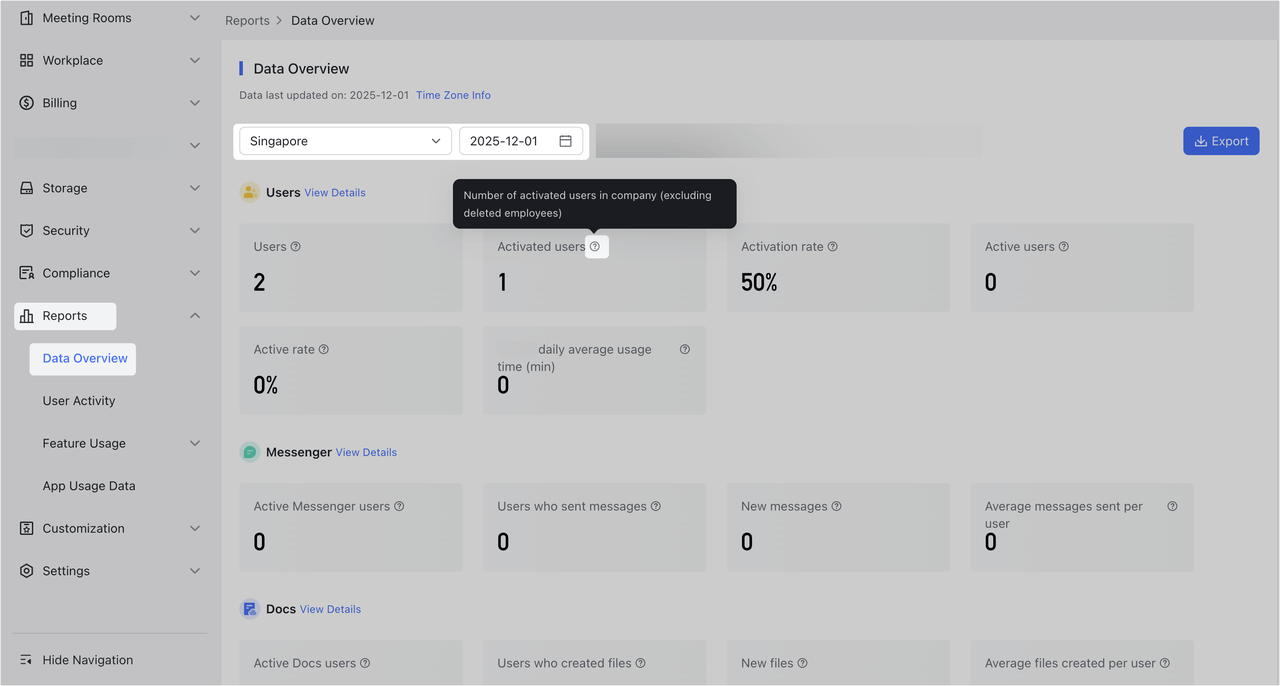Select Reports in the sidebar
Viewport: 1280px width, 686px height.
(65, 316)
